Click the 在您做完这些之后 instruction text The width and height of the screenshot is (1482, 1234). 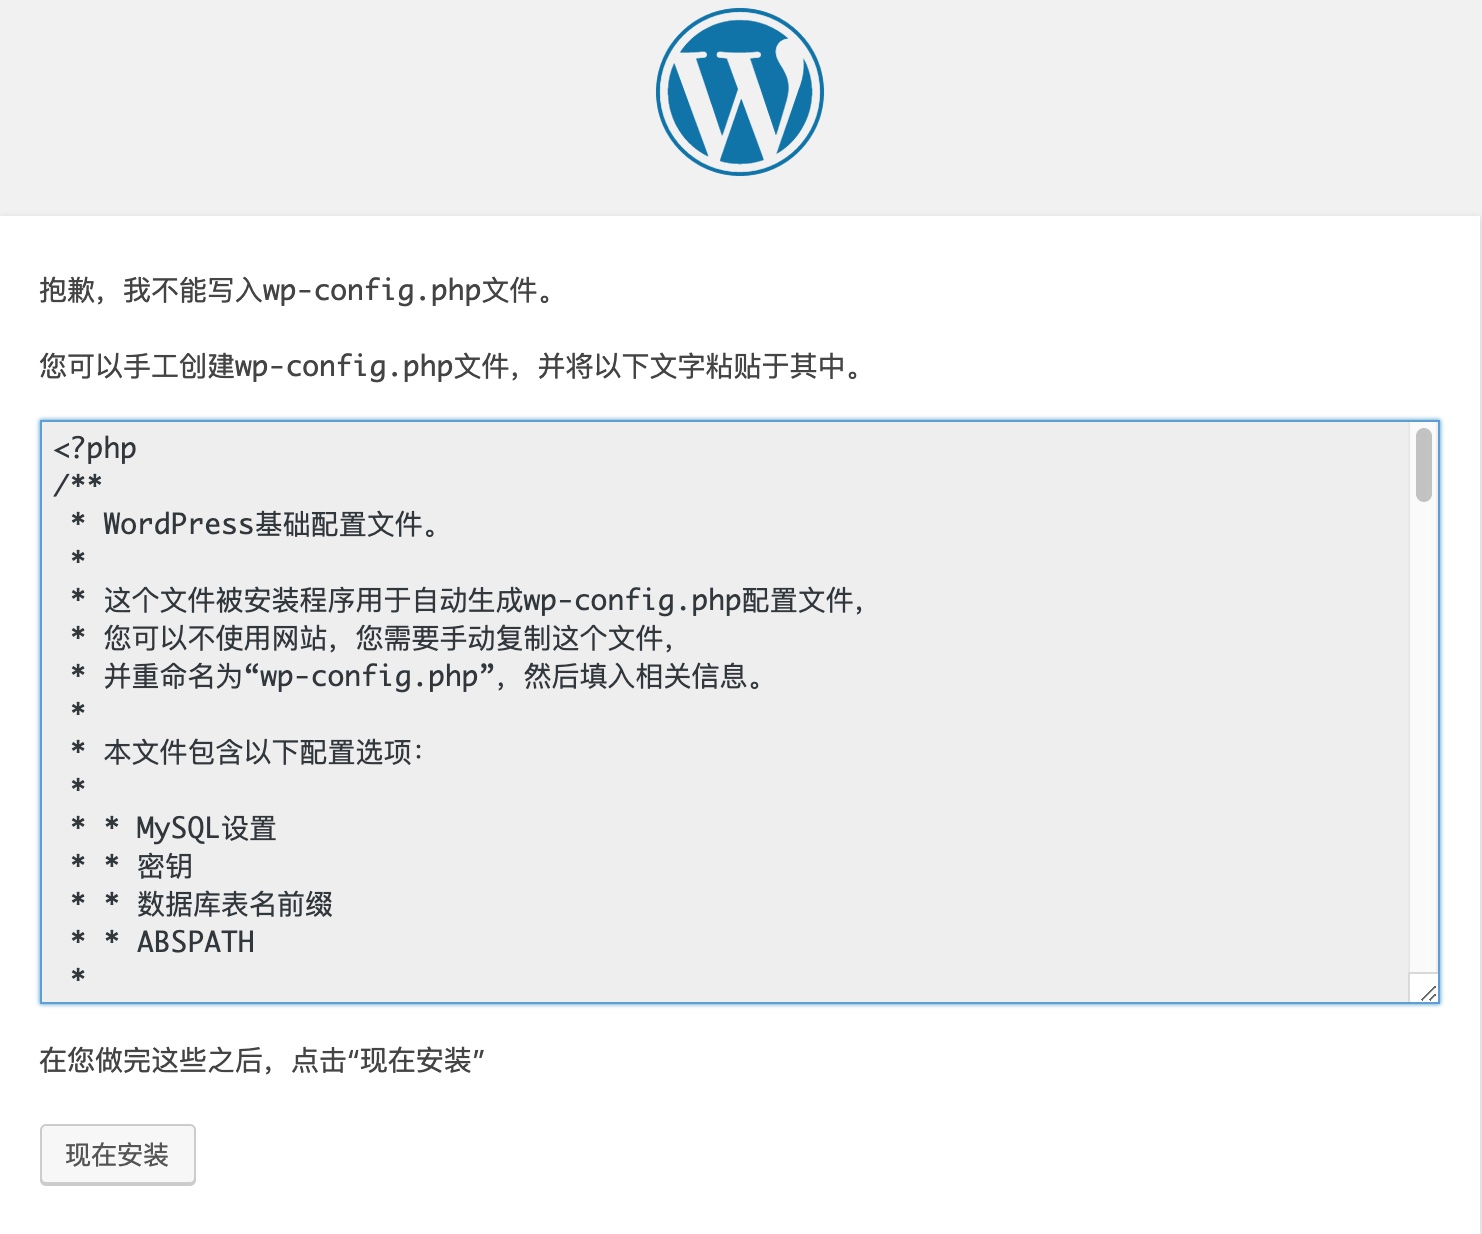point(262,1060)
